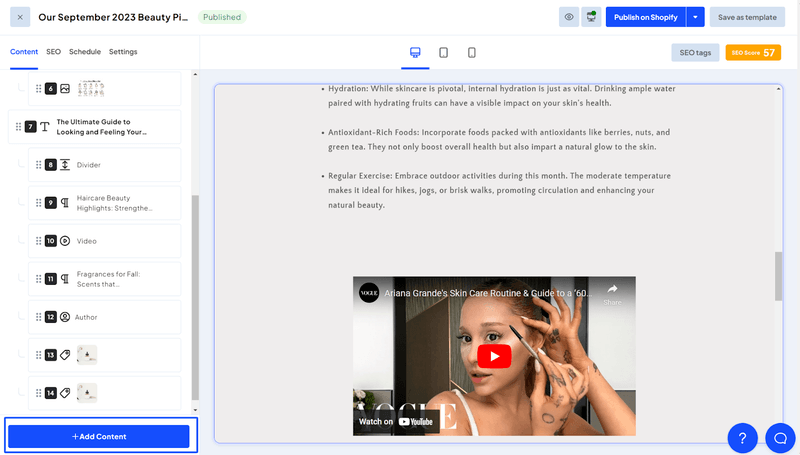Select tablet preview mode
800x455 pixels.
point(443,53)
